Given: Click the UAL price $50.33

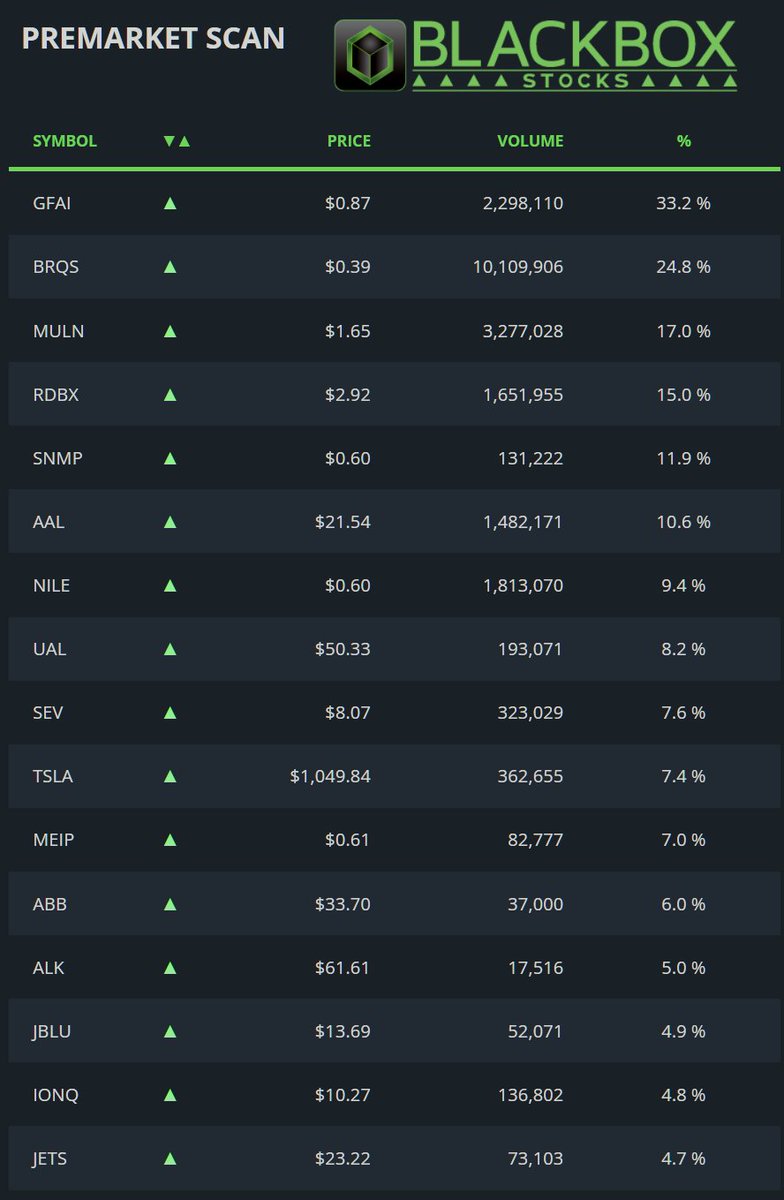Looking at the screenshot, I should click(x=341, y=649).
